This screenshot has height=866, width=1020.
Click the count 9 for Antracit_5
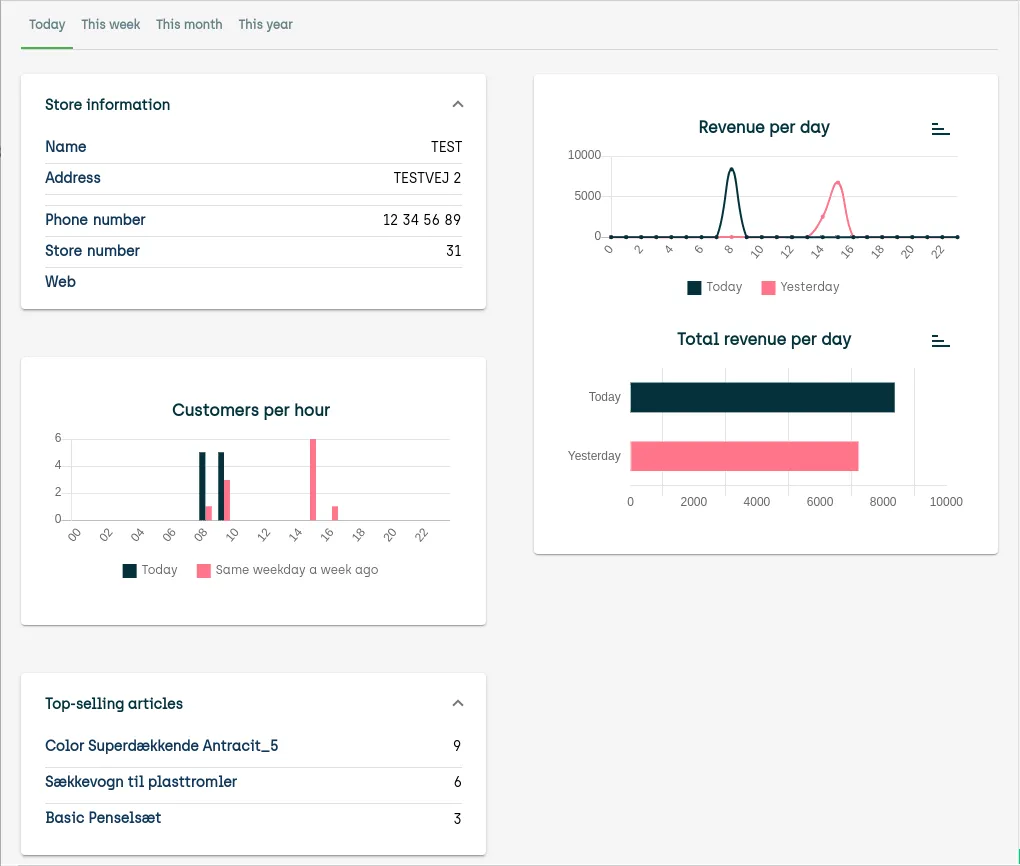point(457,746)
